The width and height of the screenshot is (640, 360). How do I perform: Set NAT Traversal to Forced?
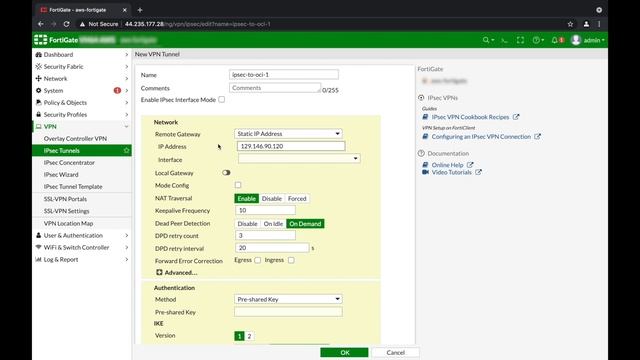tap(297, 198)
